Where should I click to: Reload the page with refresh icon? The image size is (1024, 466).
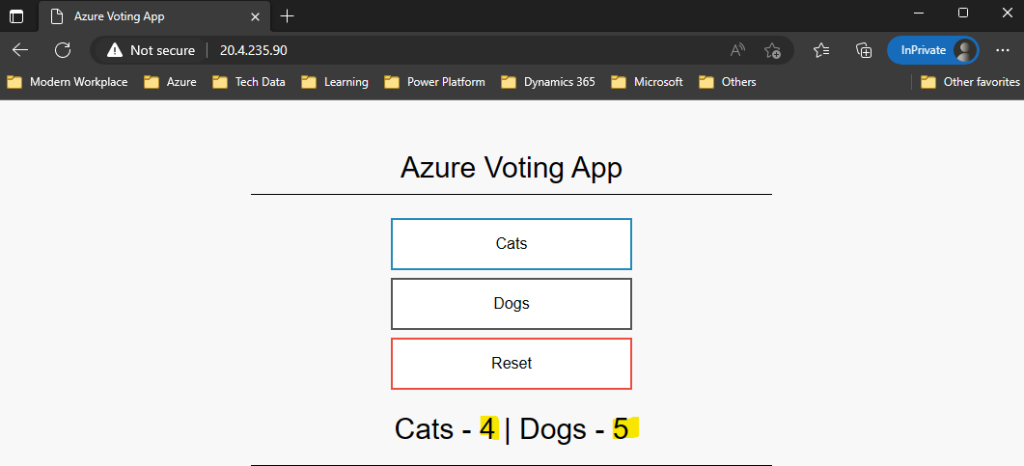pos(62,50)
